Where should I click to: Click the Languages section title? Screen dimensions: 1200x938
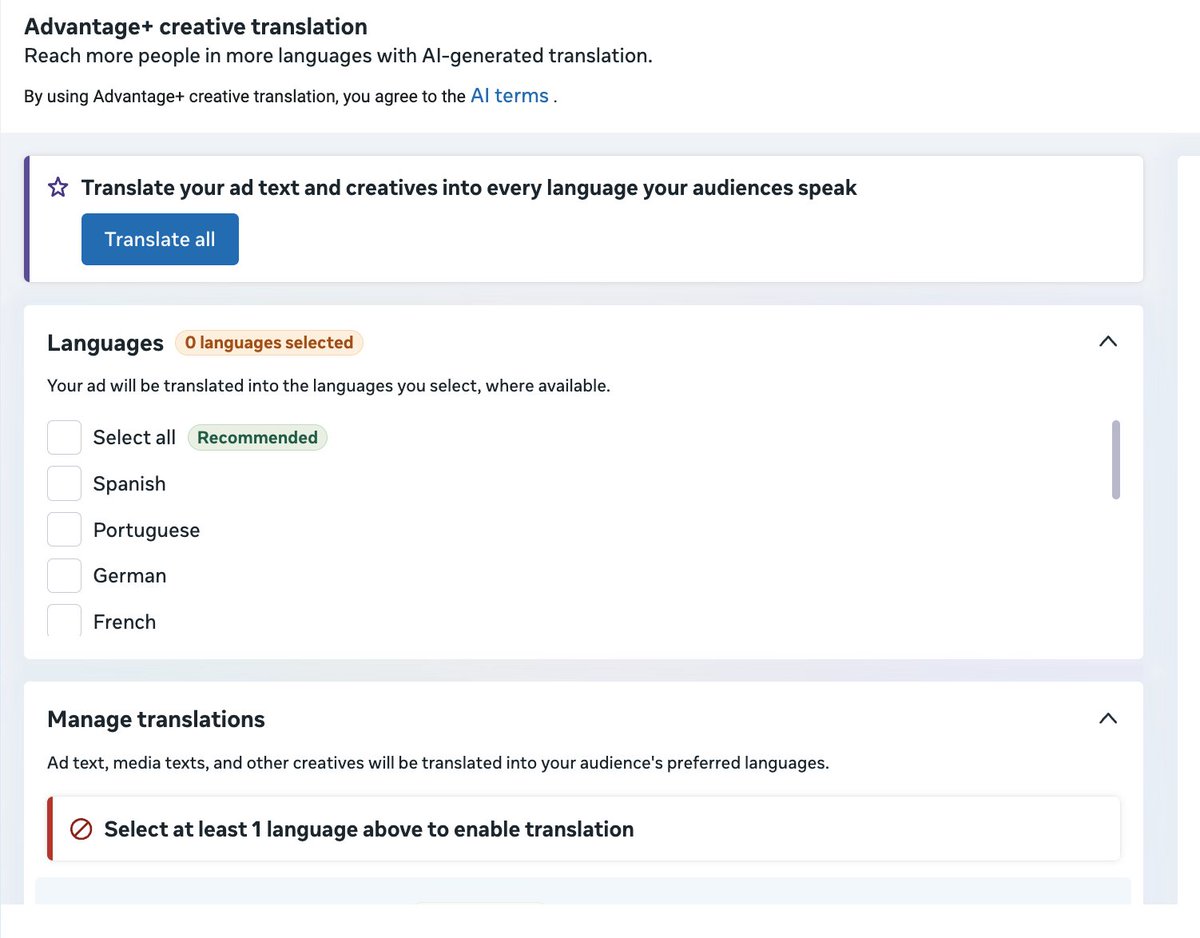105,343
